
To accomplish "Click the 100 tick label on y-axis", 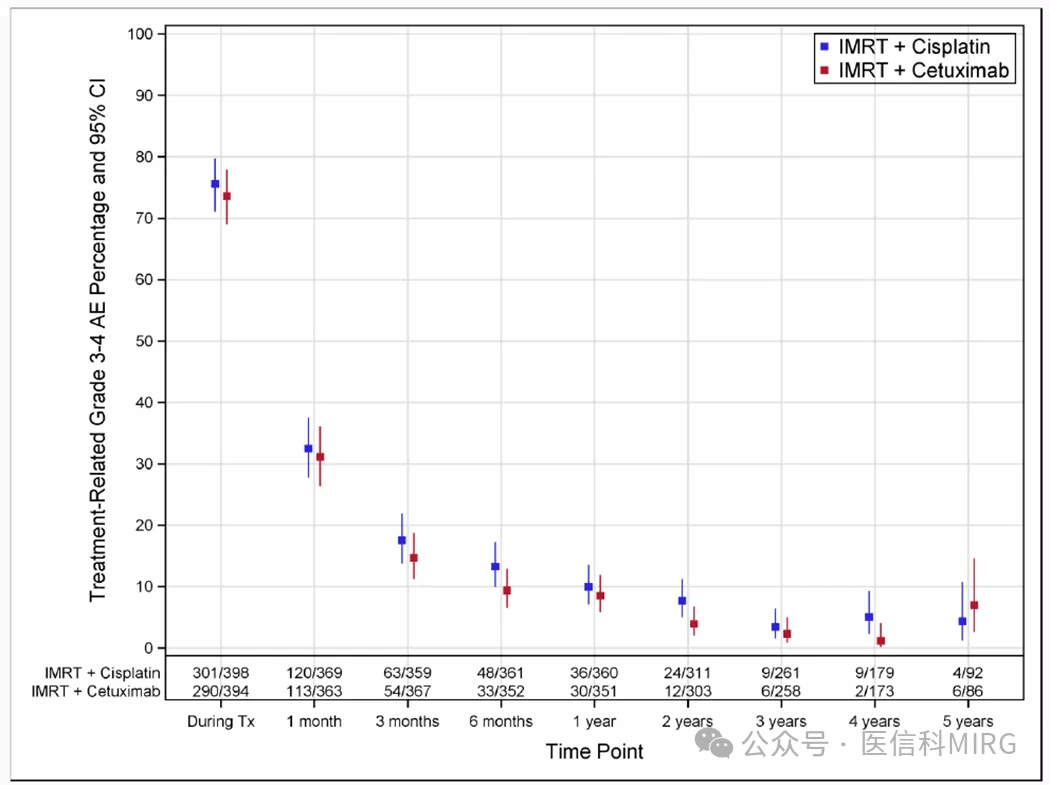I will coord(143,35).
